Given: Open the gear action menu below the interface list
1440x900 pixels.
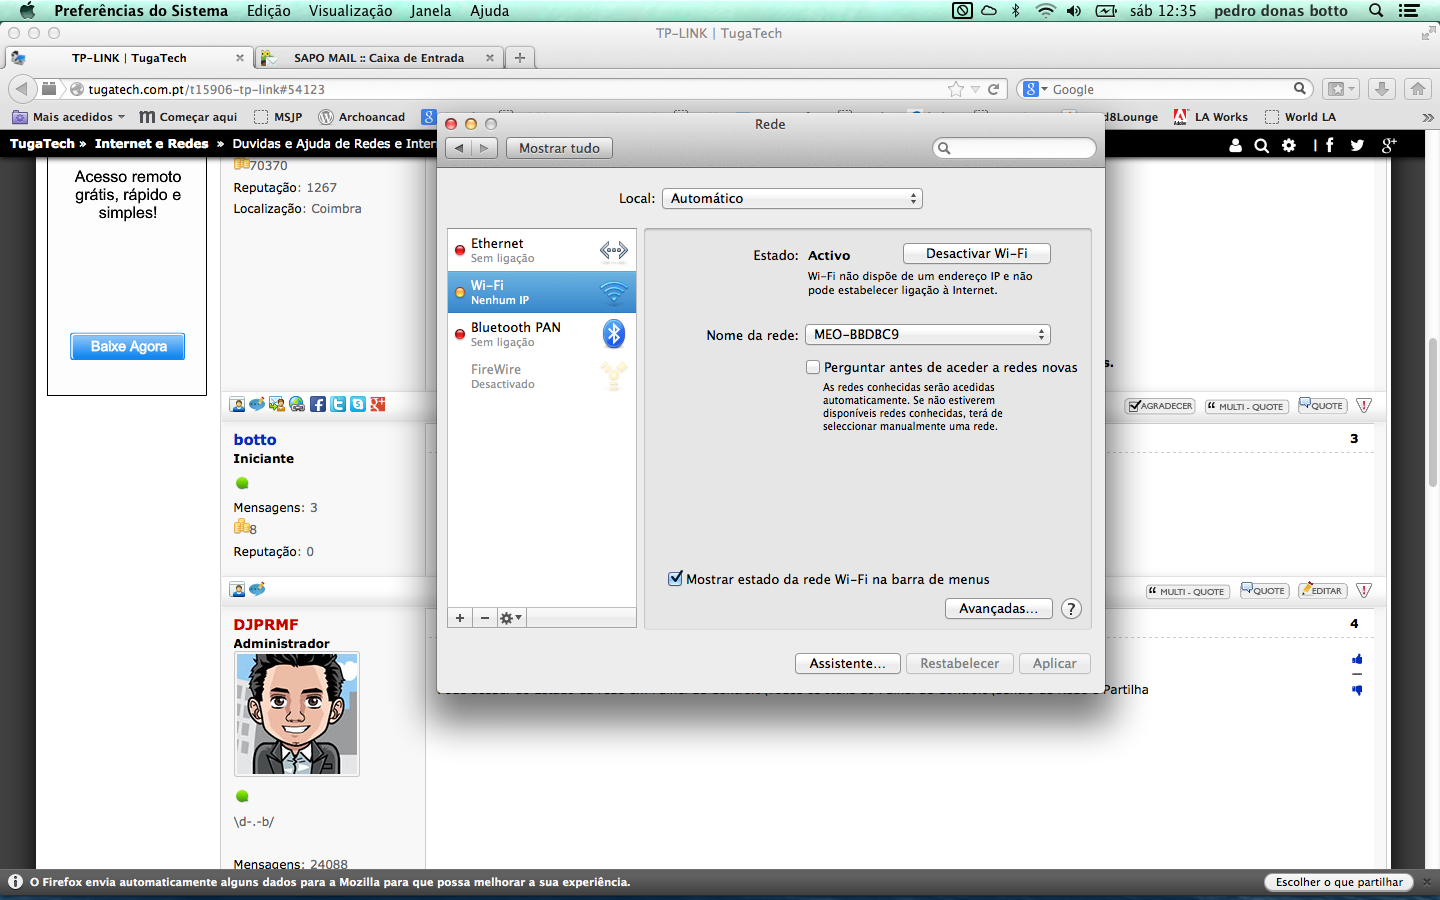Looking at the screenshot, I should 511,618.
